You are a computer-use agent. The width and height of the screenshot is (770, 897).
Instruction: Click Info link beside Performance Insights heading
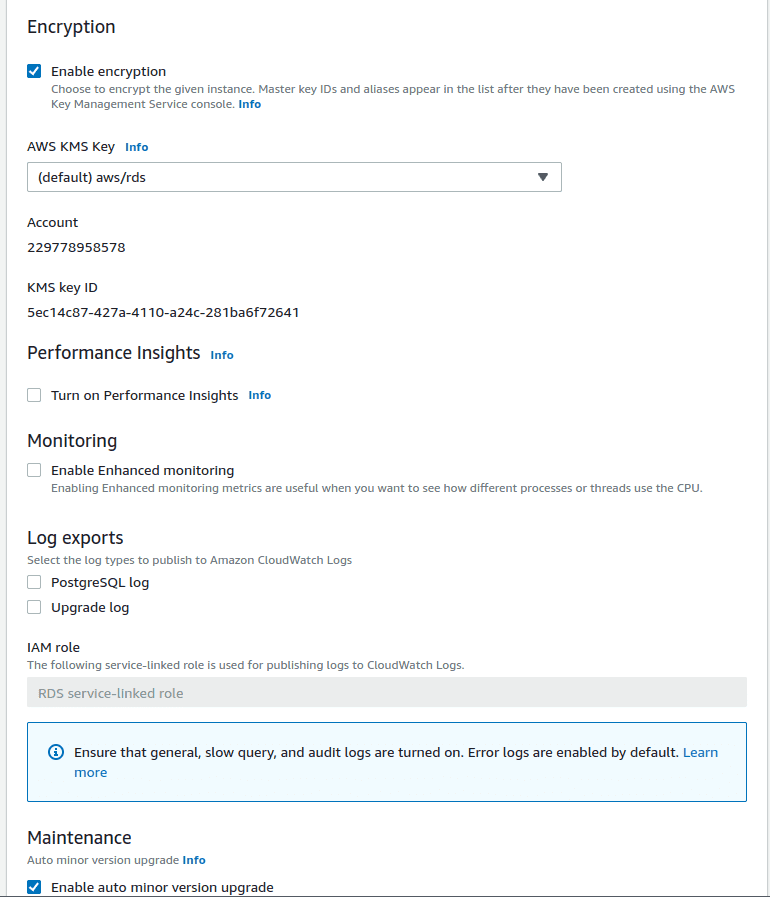click(x=222, y=355)
